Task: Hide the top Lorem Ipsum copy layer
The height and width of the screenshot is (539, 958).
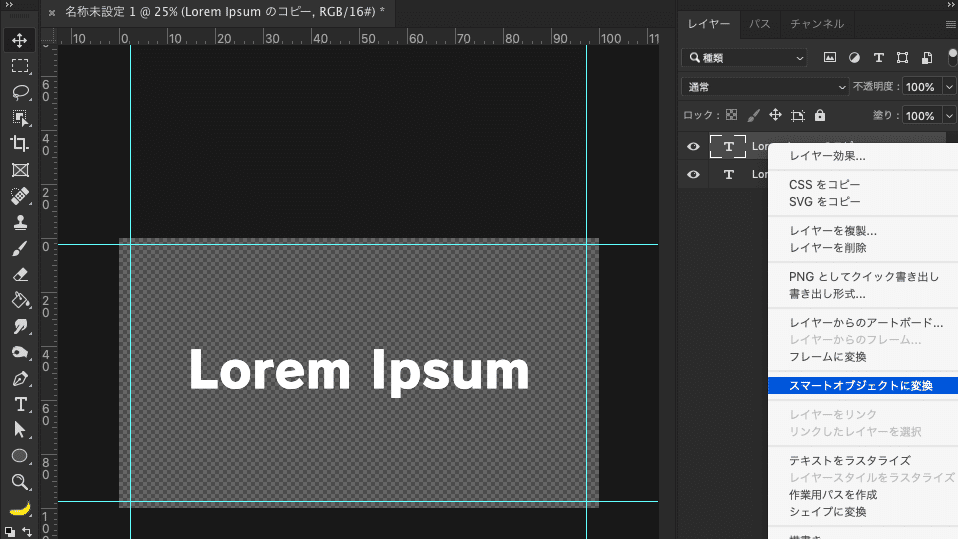Action: [x=693, y=147]
